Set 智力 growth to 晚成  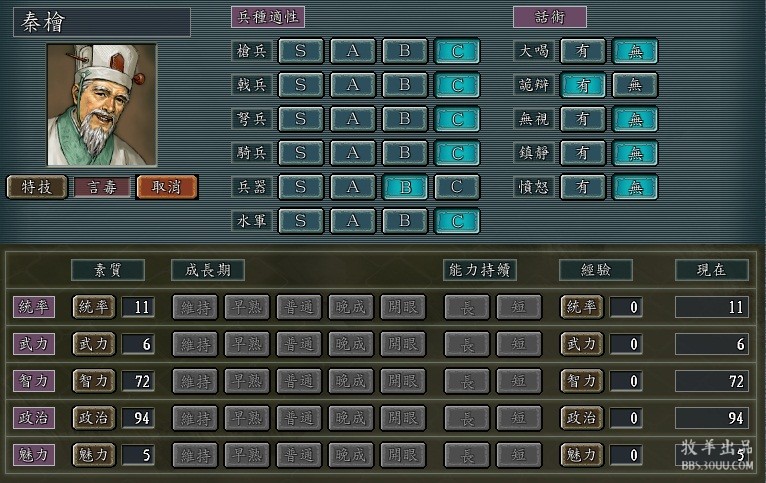pos(351,381)
